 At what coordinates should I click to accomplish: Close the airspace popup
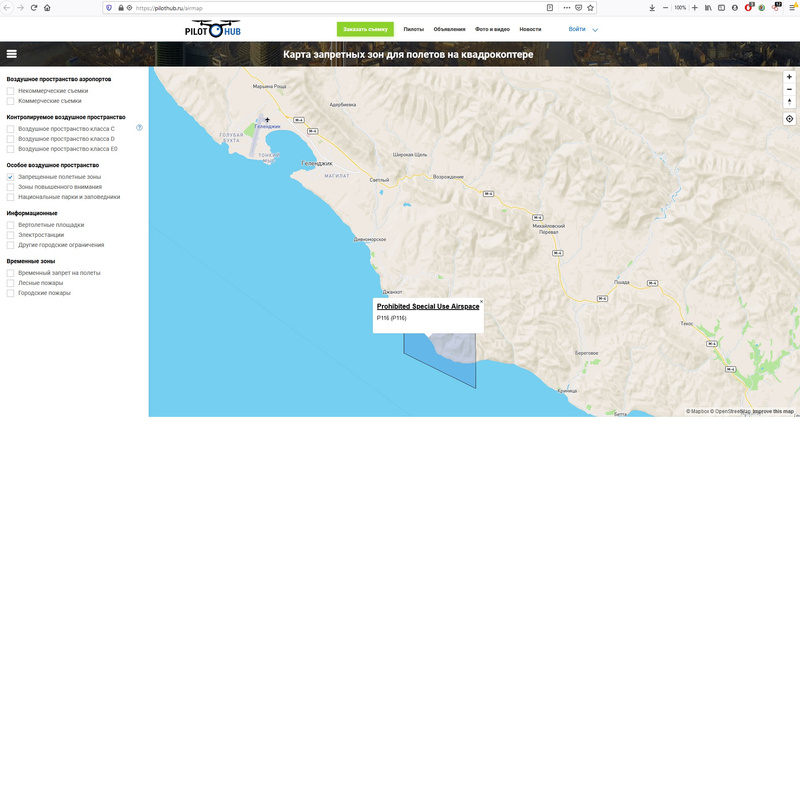click(x=481, y=301)
